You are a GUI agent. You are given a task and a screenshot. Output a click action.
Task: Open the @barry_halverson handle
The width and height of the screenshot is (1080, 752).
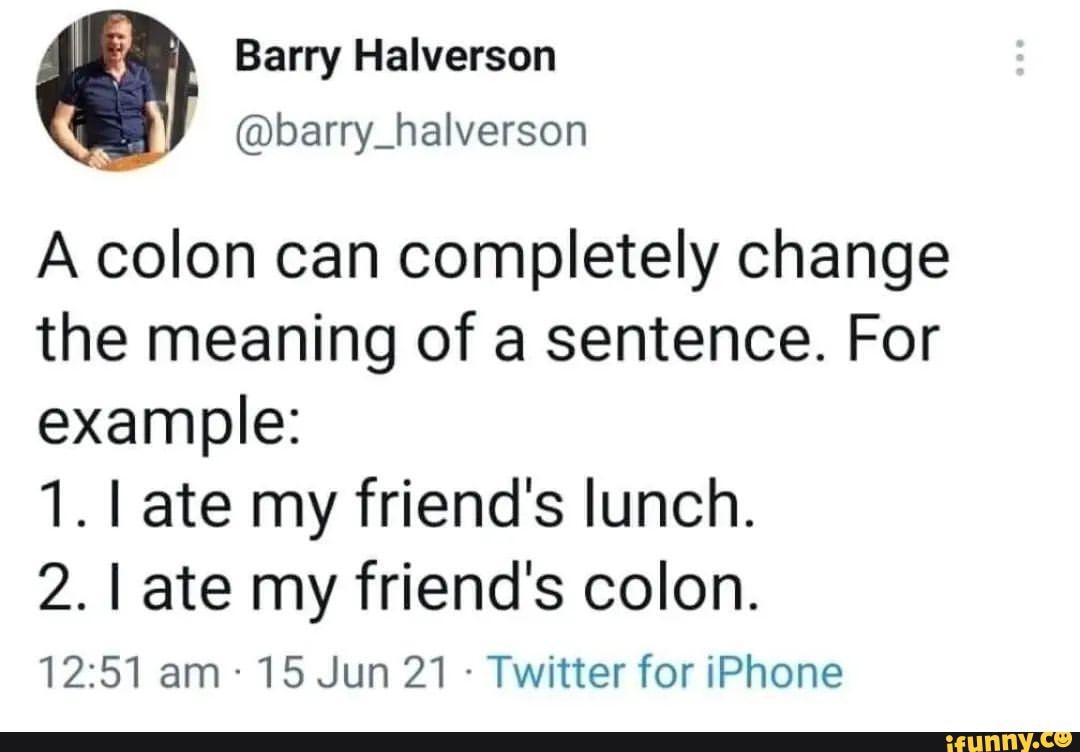tap(411, 132)
